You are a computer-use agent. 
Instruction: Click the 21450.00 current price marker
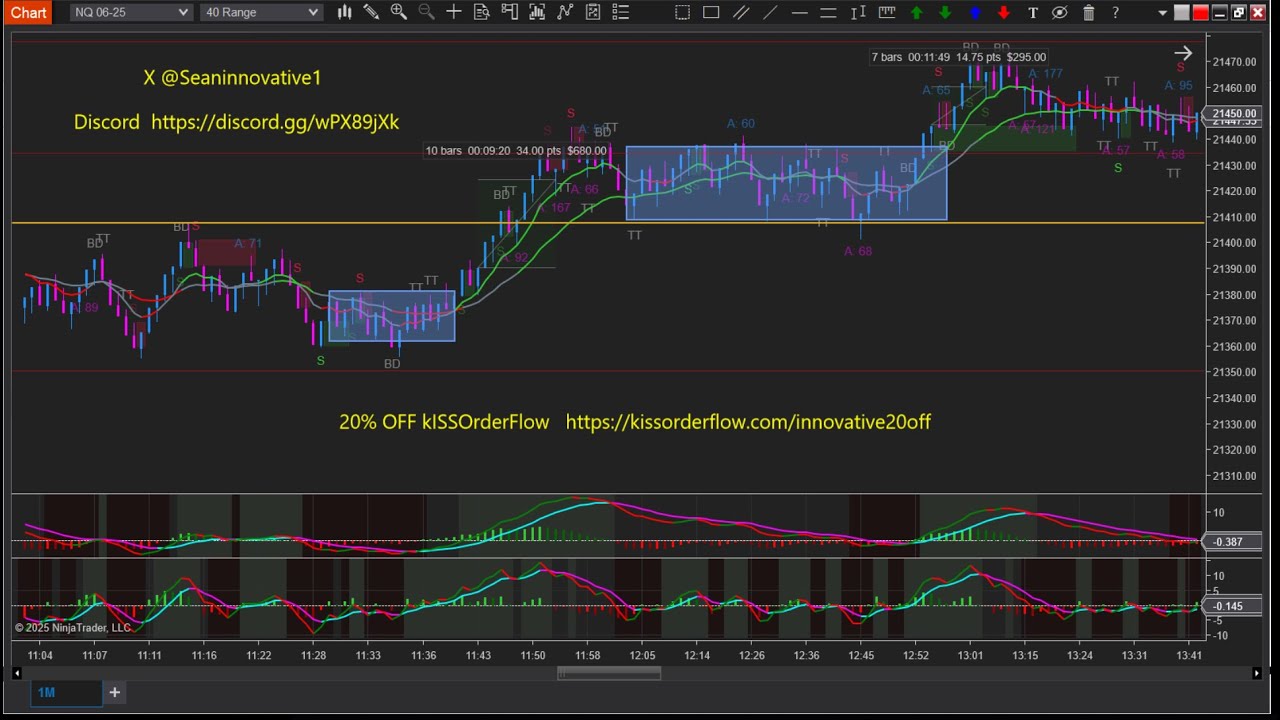(x=1234, y=114)
